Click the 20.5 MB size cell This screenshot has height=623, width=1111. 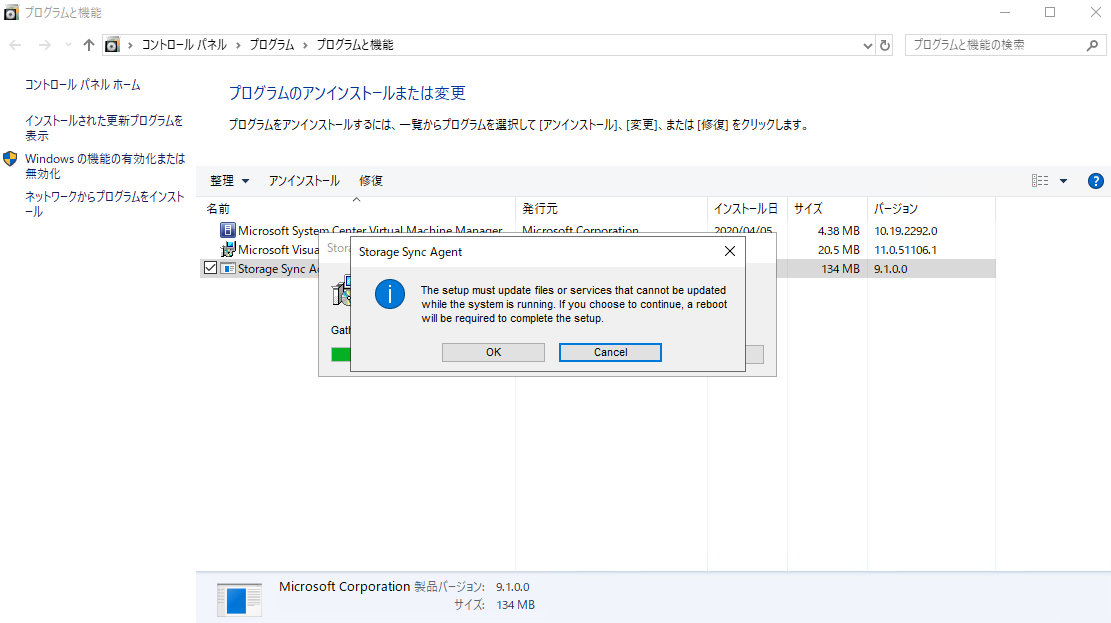coord(838,250)
